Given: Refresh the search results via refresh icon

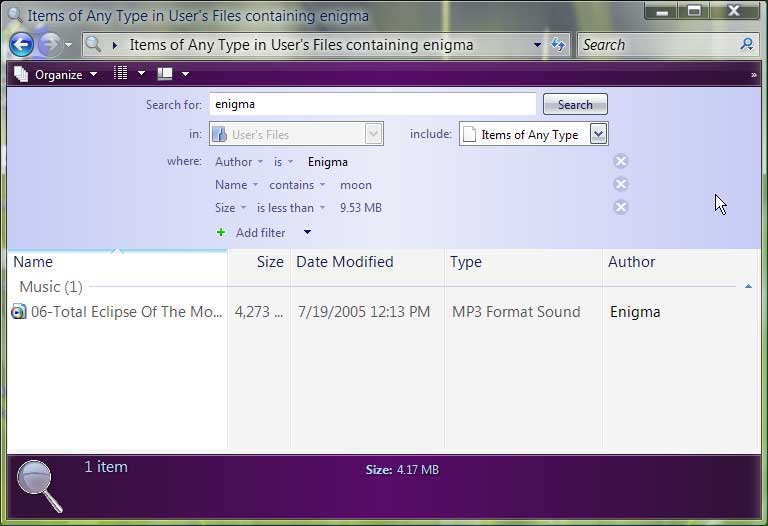Looking at the screenshot, I should pos(558,45).
